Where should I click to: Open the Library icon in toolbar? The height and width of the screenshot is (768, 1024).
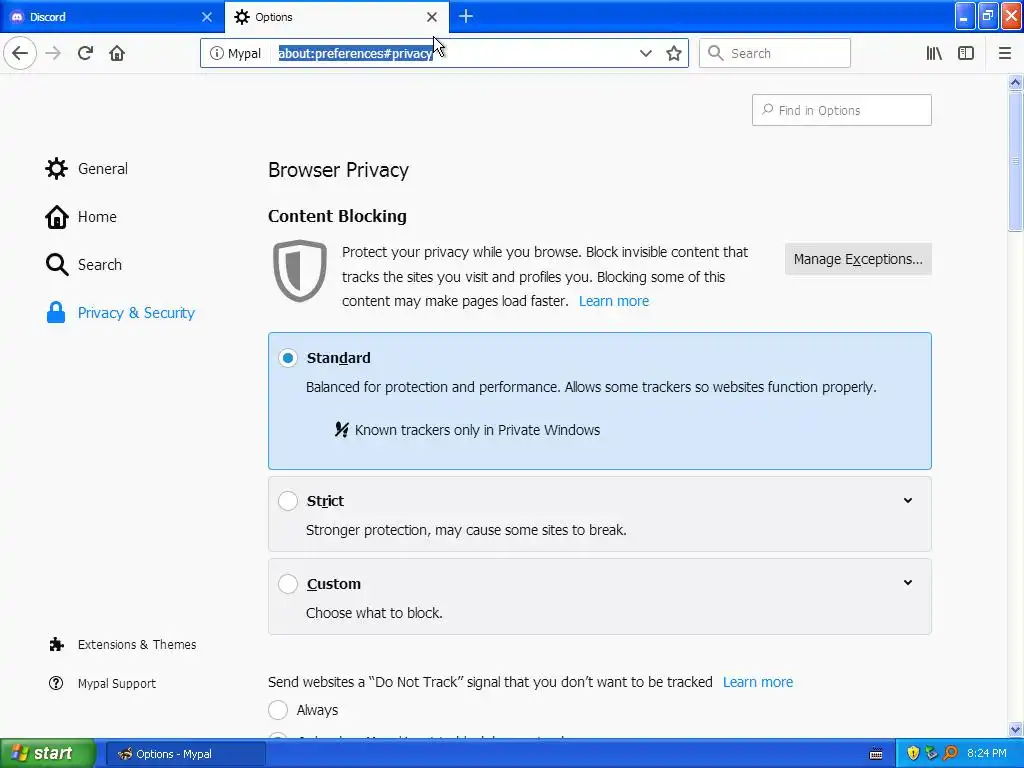[x=934, y=53]
